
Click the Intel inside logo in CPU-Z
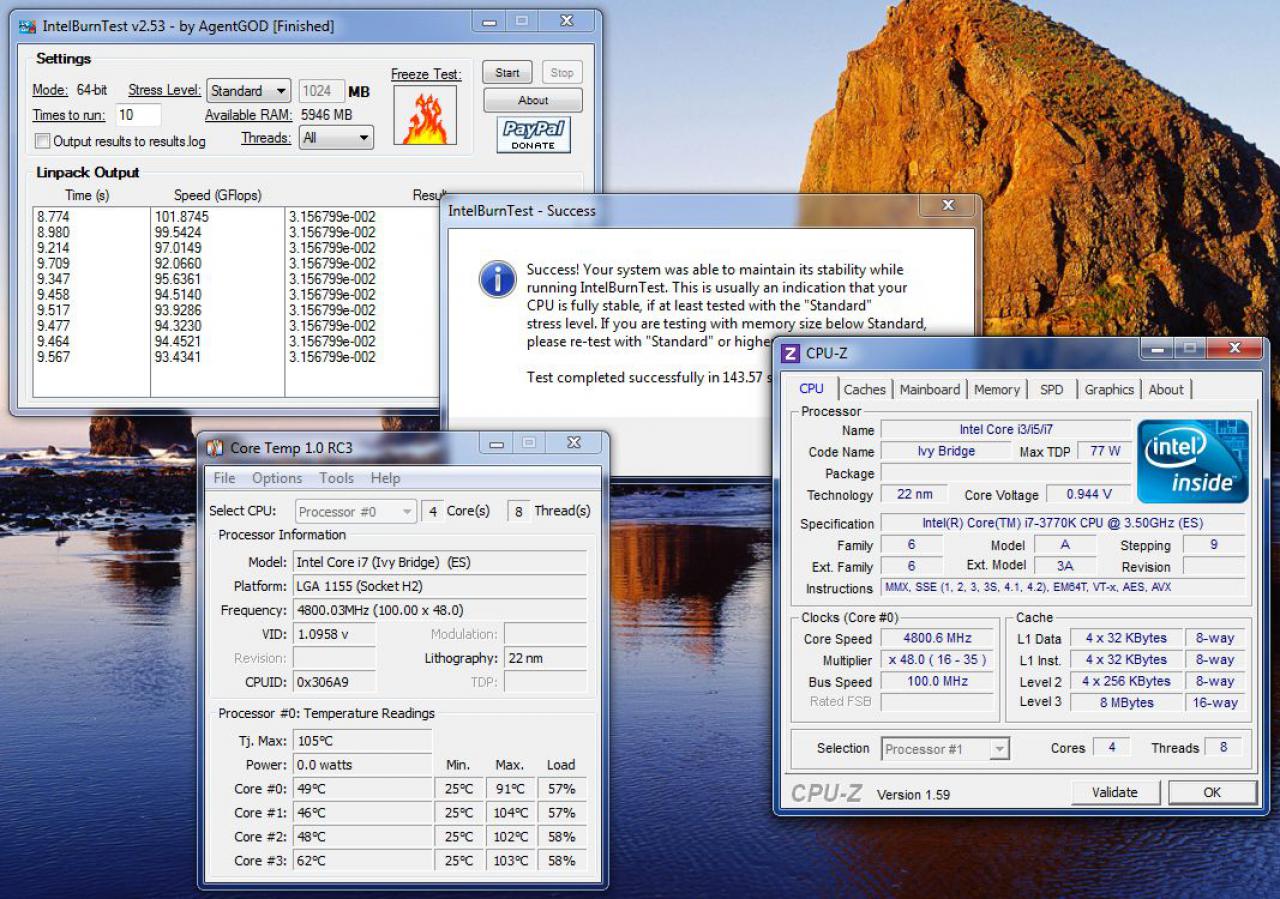(1193, 462)
